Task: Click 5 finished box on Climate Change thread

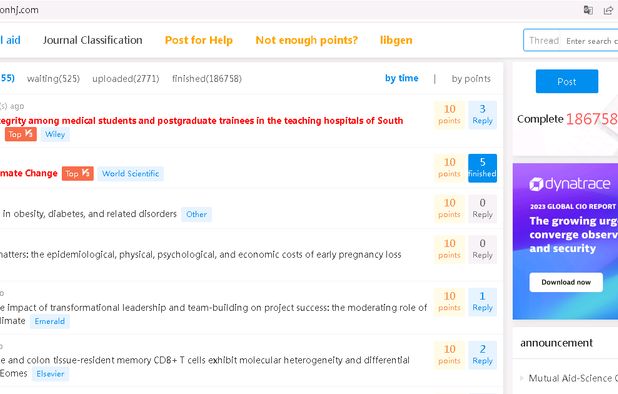Action: coord(482,168)
